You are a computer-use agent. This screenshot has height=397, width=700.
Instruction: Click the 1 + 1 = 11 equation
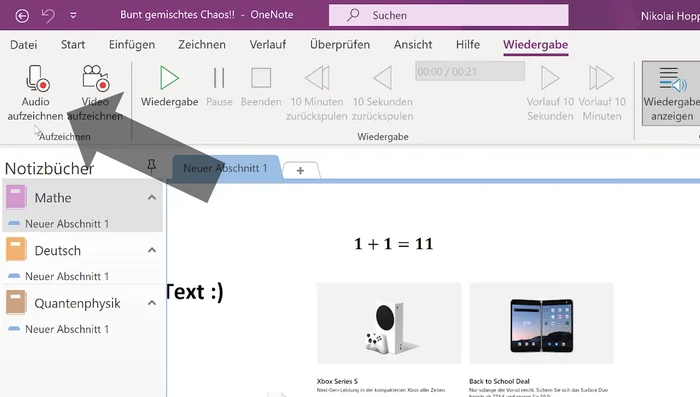coord(393,244)
